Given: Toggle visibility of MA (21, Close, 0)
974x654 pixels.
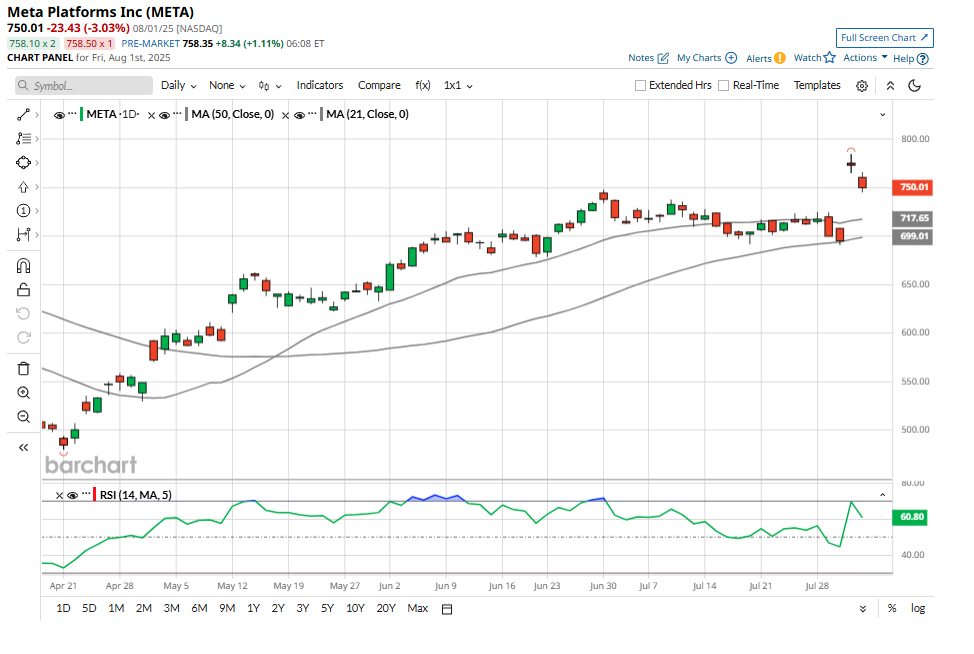Looking at the screenshot, I should (x=299, y=116).
